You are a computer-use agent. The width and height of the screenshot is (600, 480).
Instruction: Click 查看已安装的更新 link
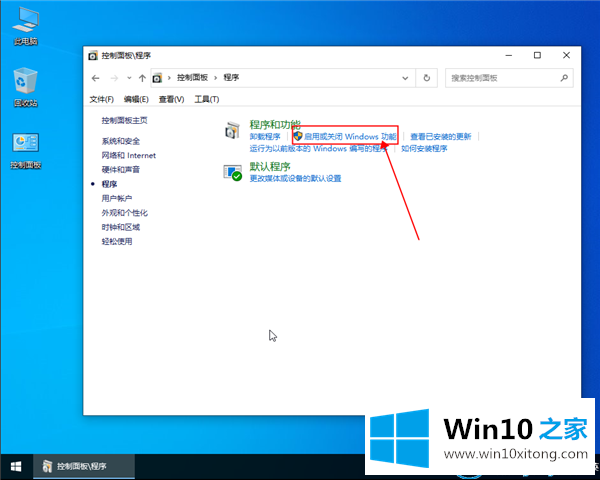coord(440,137)
